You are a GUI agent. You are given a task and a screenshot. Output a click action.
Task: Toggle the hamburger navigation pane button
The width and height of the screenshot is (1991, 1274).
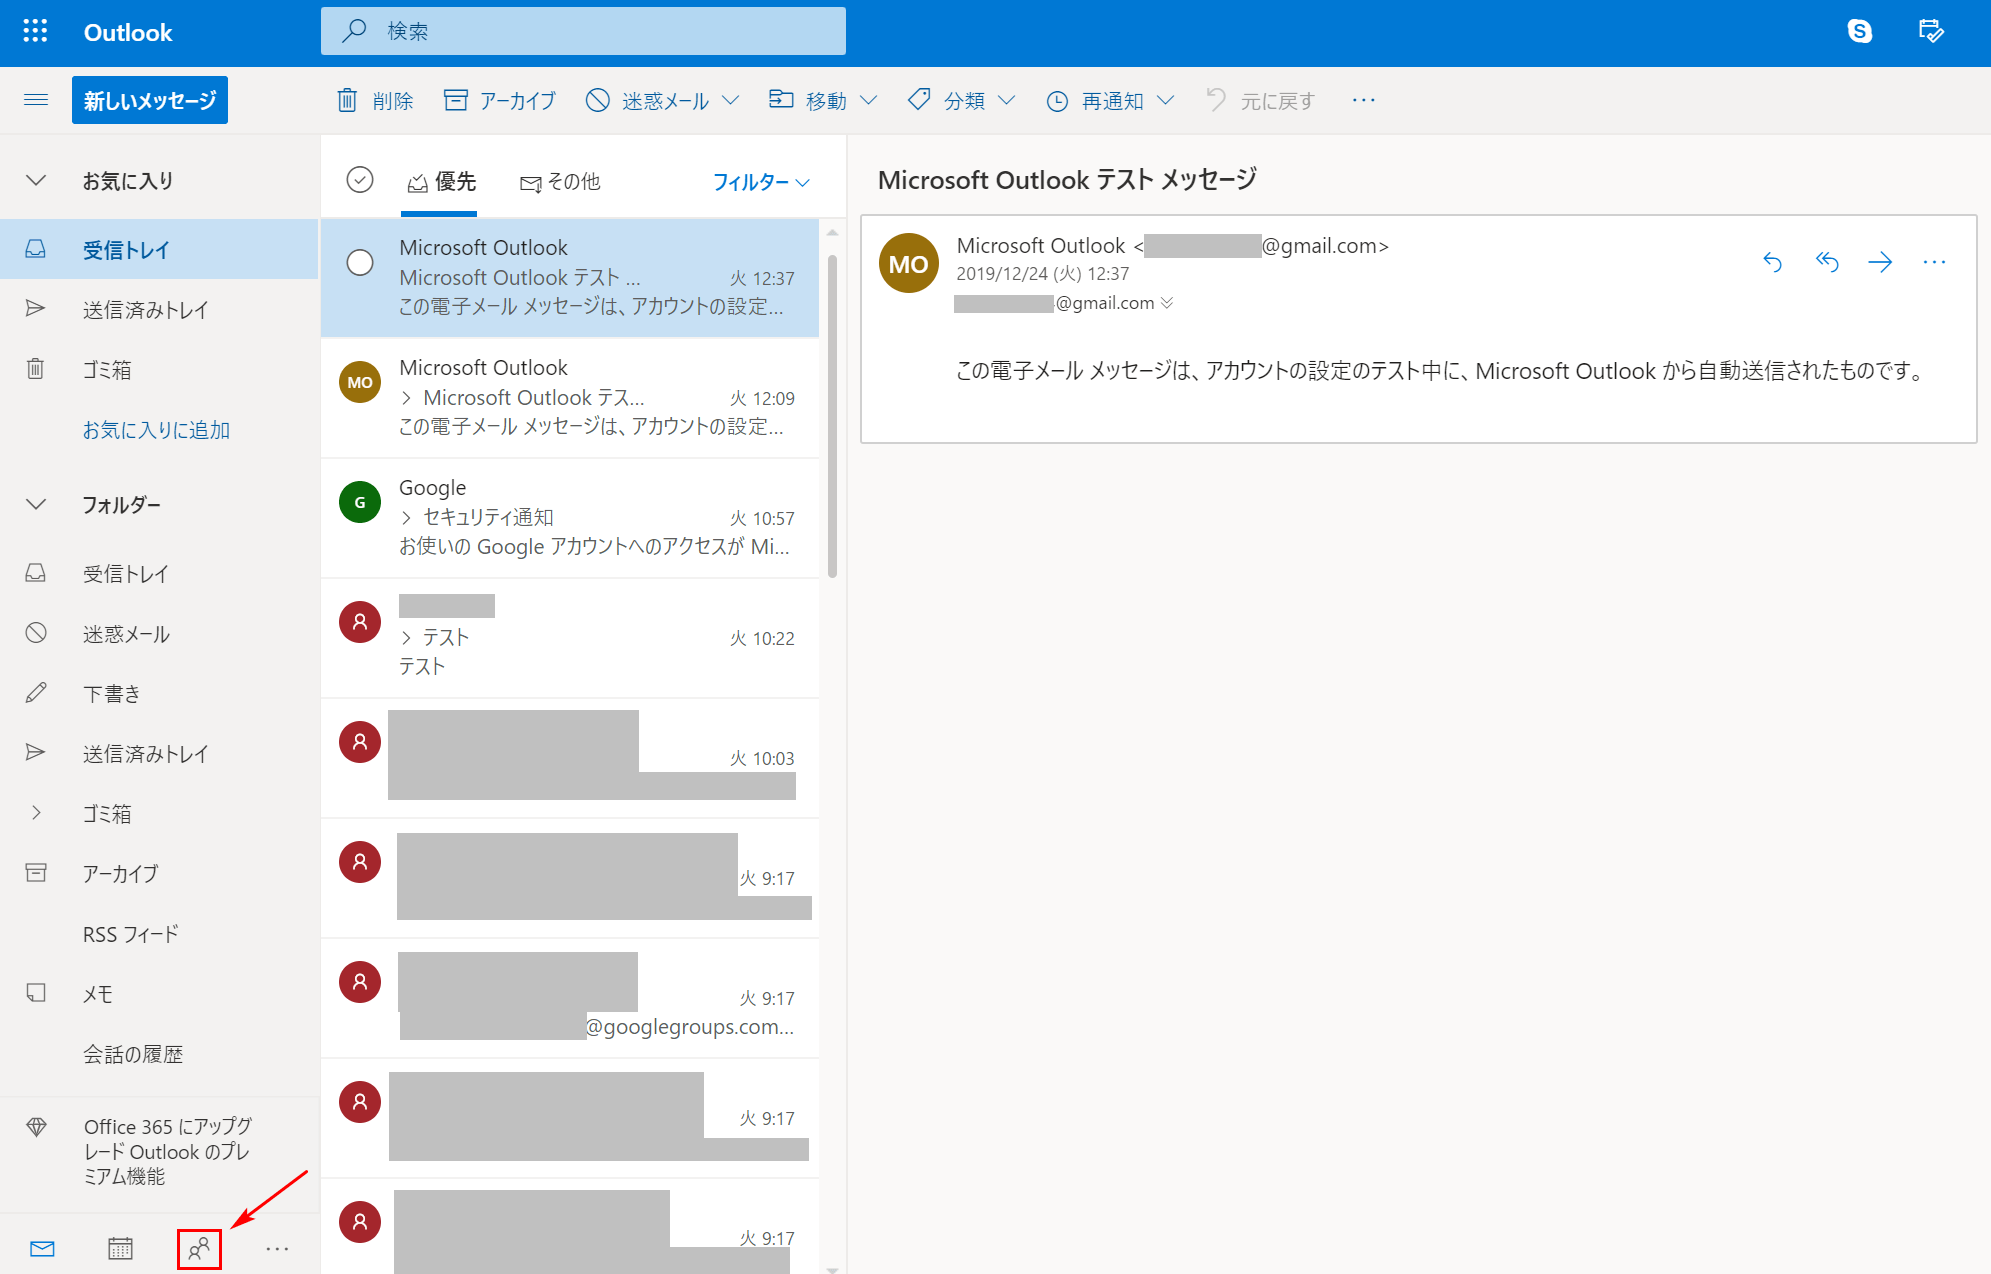36,100
